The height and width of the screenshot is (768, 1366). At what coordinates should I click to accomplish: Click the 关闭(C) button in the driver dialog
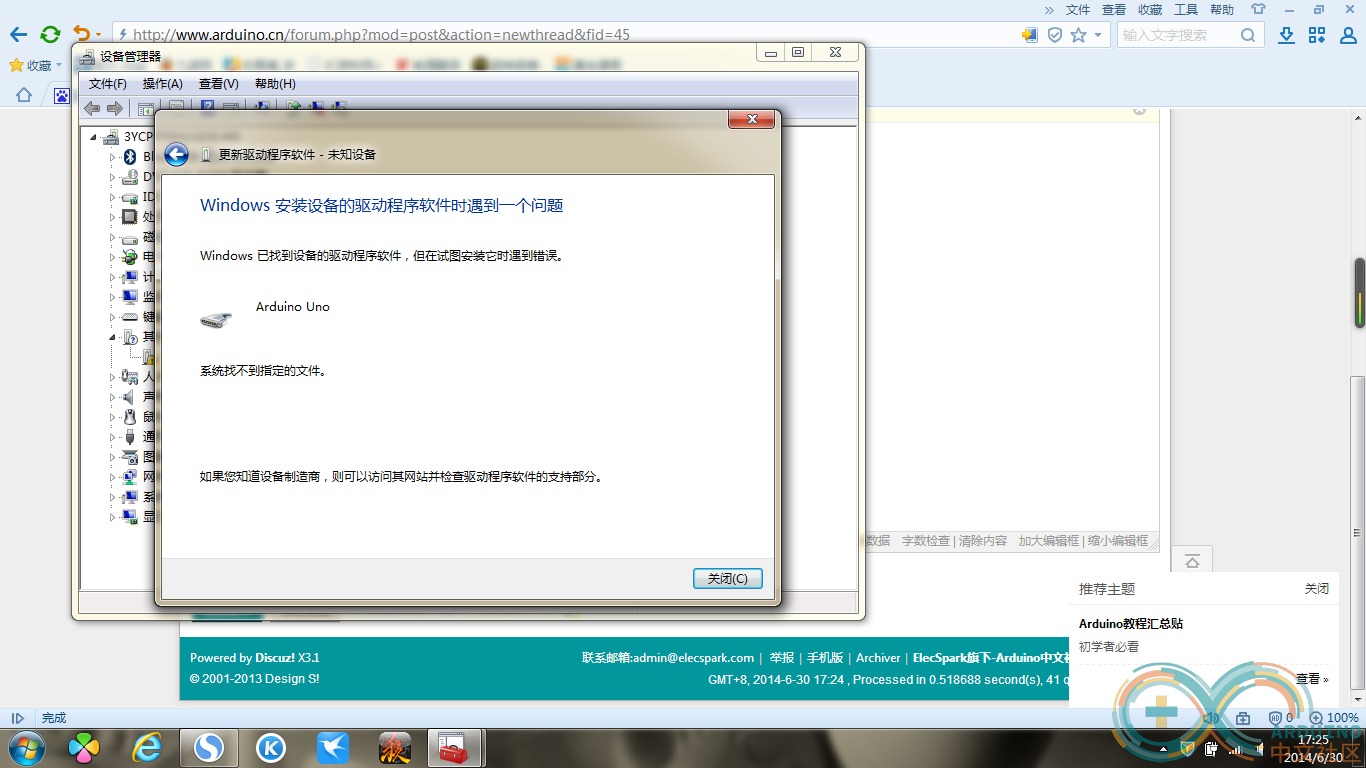pyautogui.click(x=728, y=578)
